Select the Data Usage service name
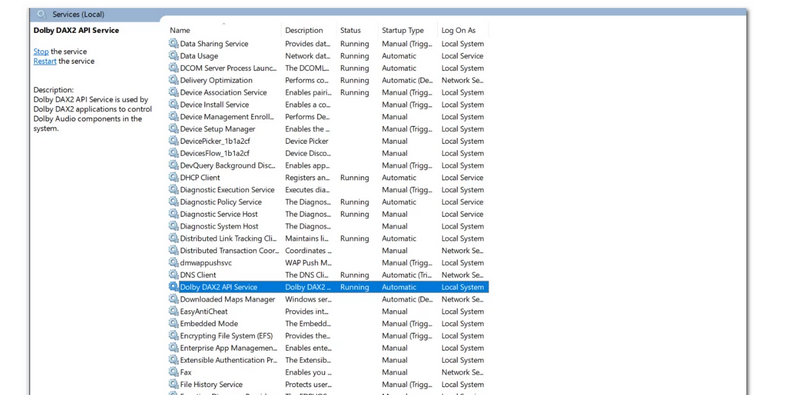This screenshot has width=799, height=395. tap(199, 56)
